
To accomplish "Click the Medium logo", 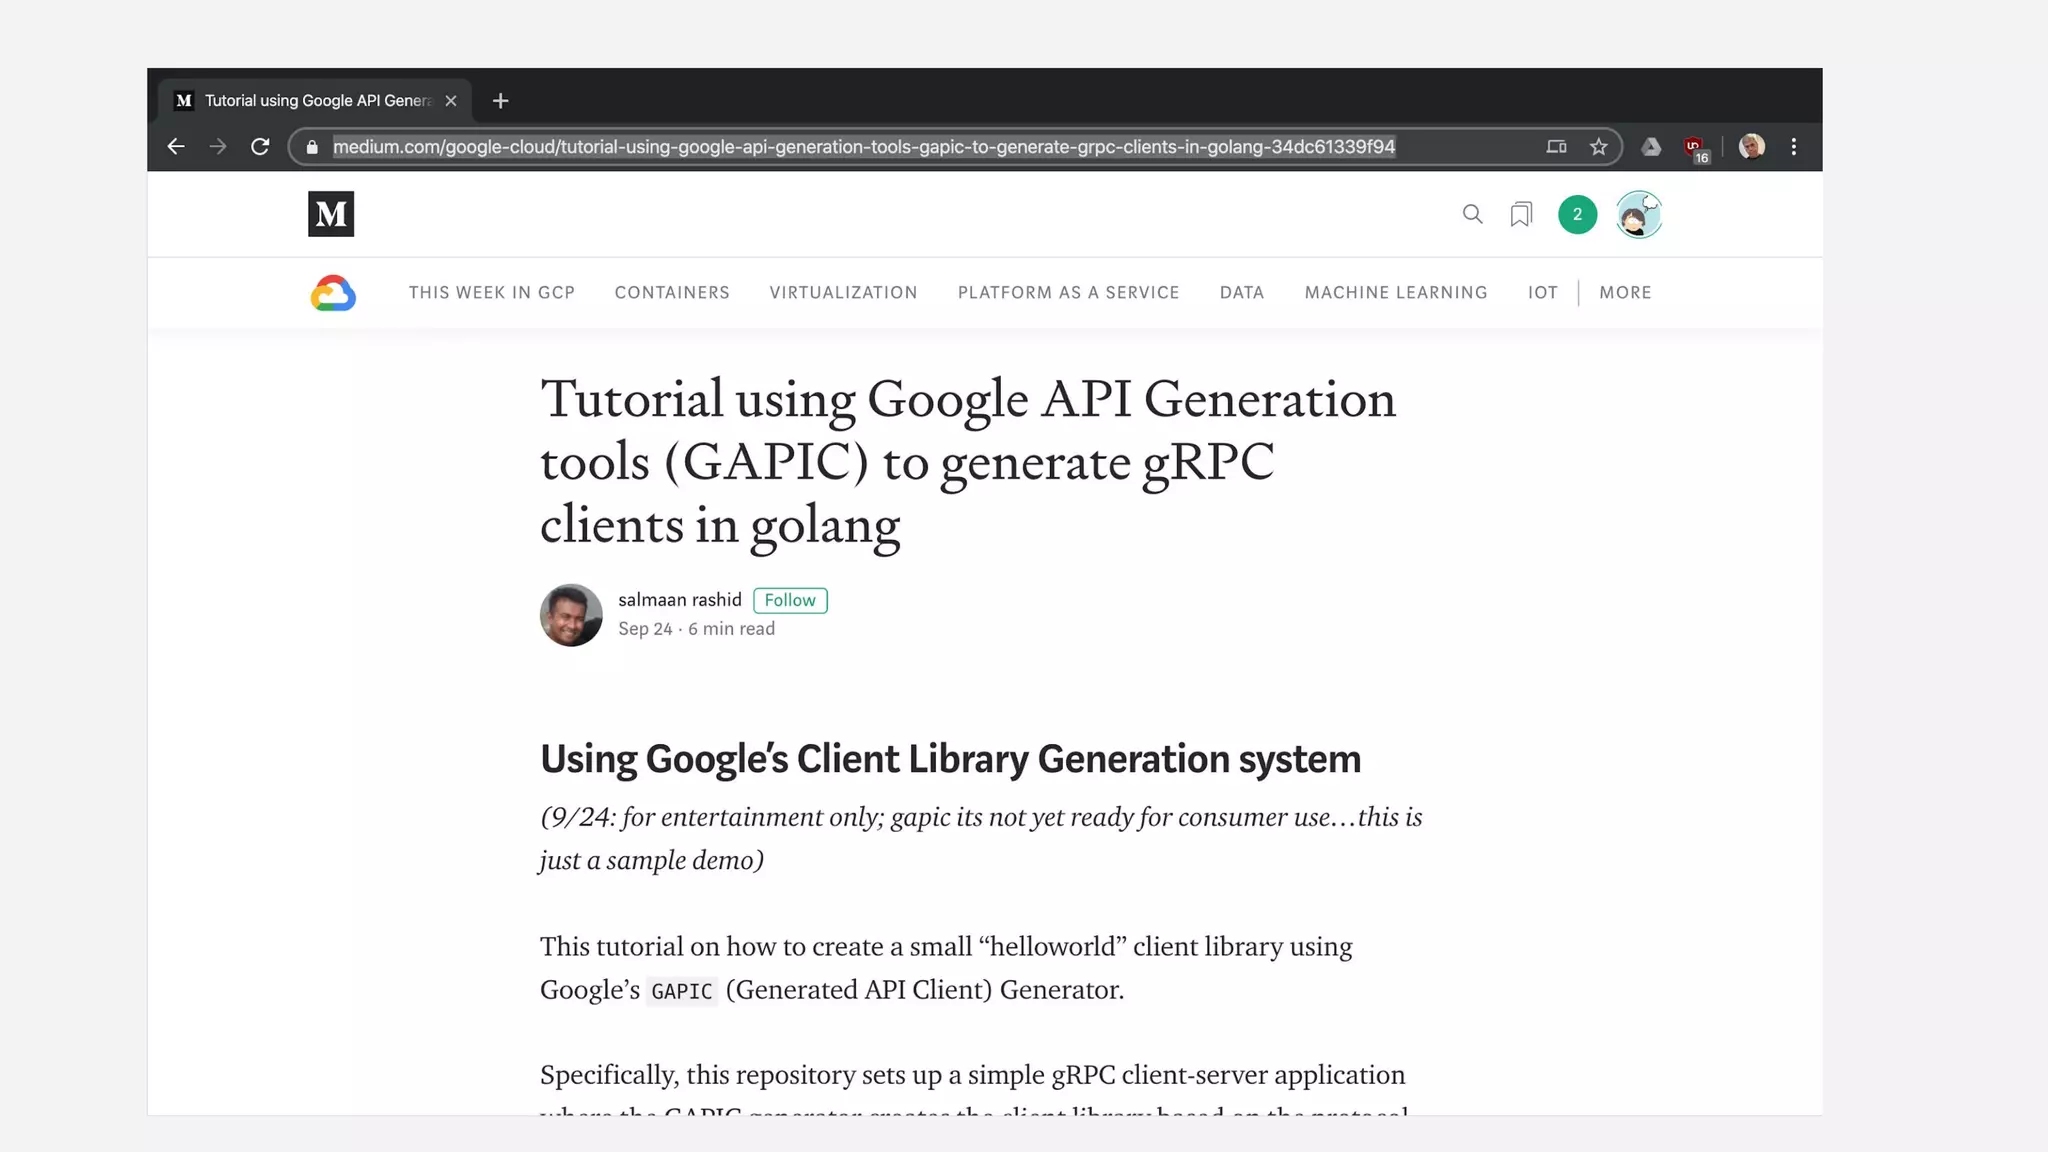I will pos(330,214).
